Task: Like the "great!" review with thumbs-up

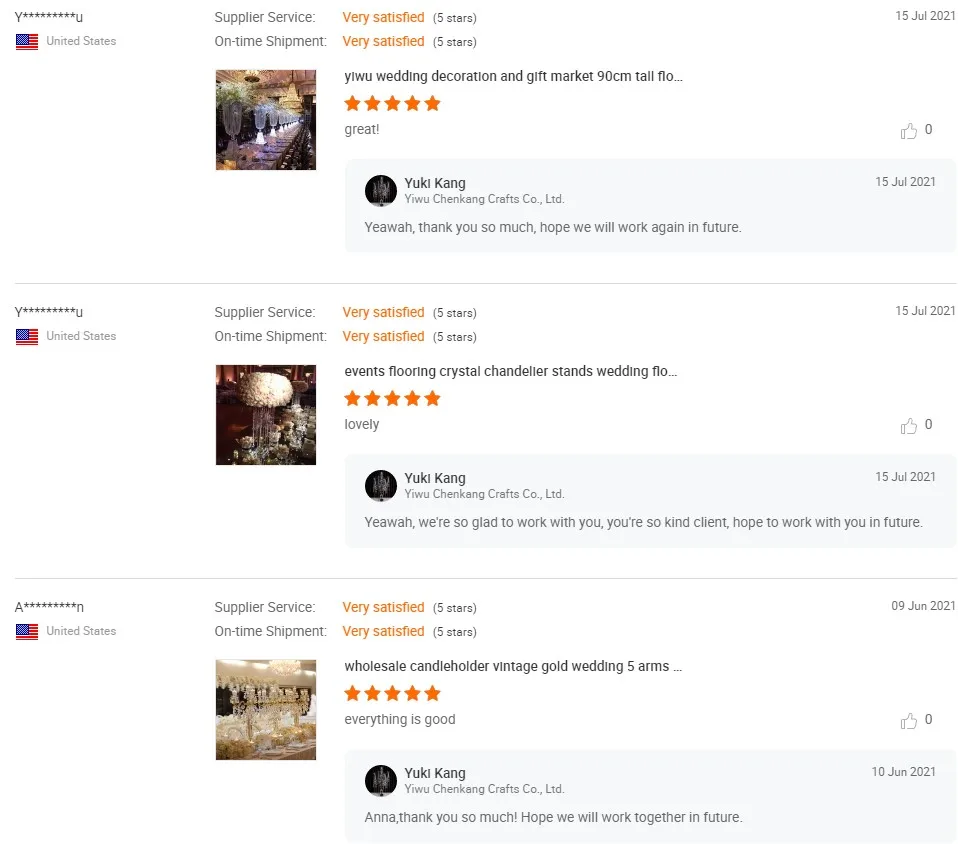Action: pyautogui.click(x=909, y=131)
